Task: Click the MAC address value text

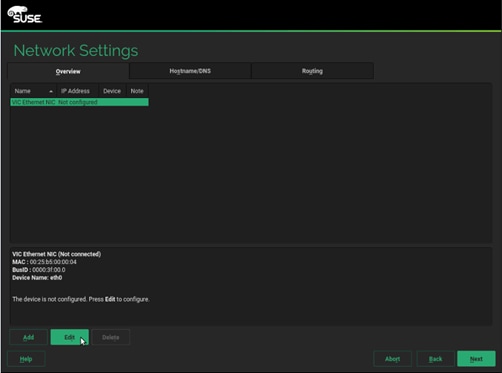Action: pyautogui.click(x=53, y=262)
